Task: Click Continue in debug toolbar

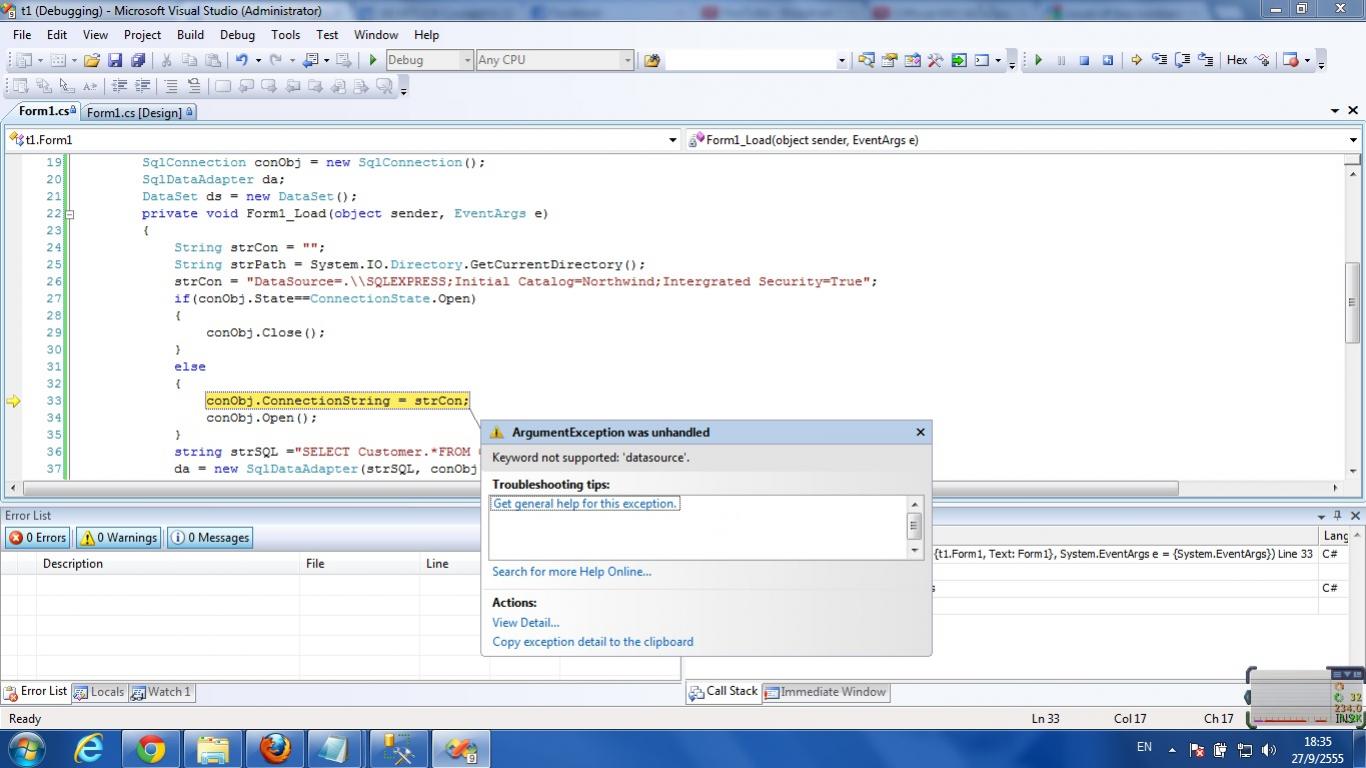Action: (1038, 60)
